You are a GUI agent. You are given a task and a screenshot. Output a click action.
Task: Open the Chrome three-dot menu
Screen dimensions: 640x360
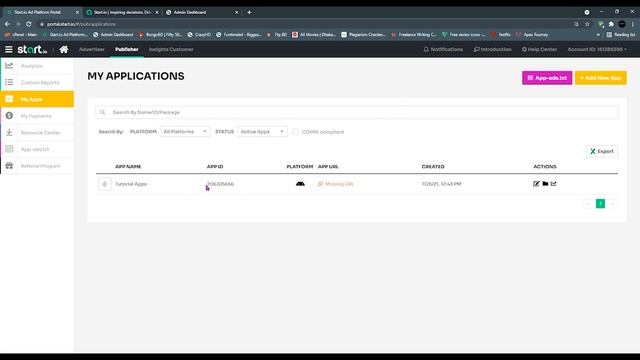point(633,24)
